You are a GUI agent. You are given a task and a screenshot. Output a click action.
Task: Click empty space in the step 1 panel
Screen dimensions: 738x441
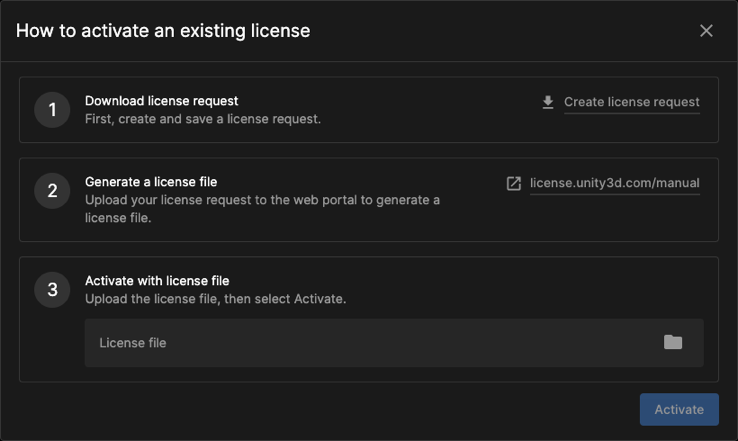click(430, 110)
